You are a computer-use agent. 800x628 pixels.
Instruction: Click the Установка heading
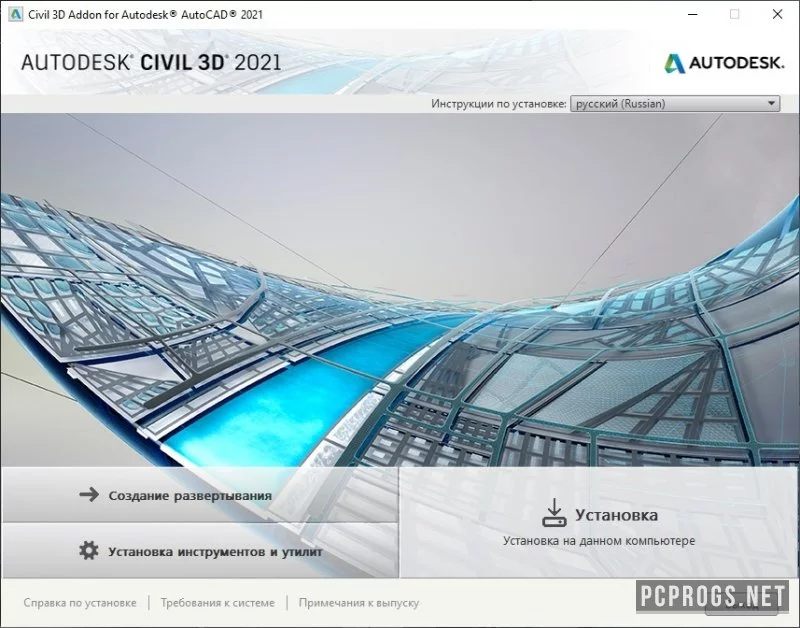click(x=616, y=515)
